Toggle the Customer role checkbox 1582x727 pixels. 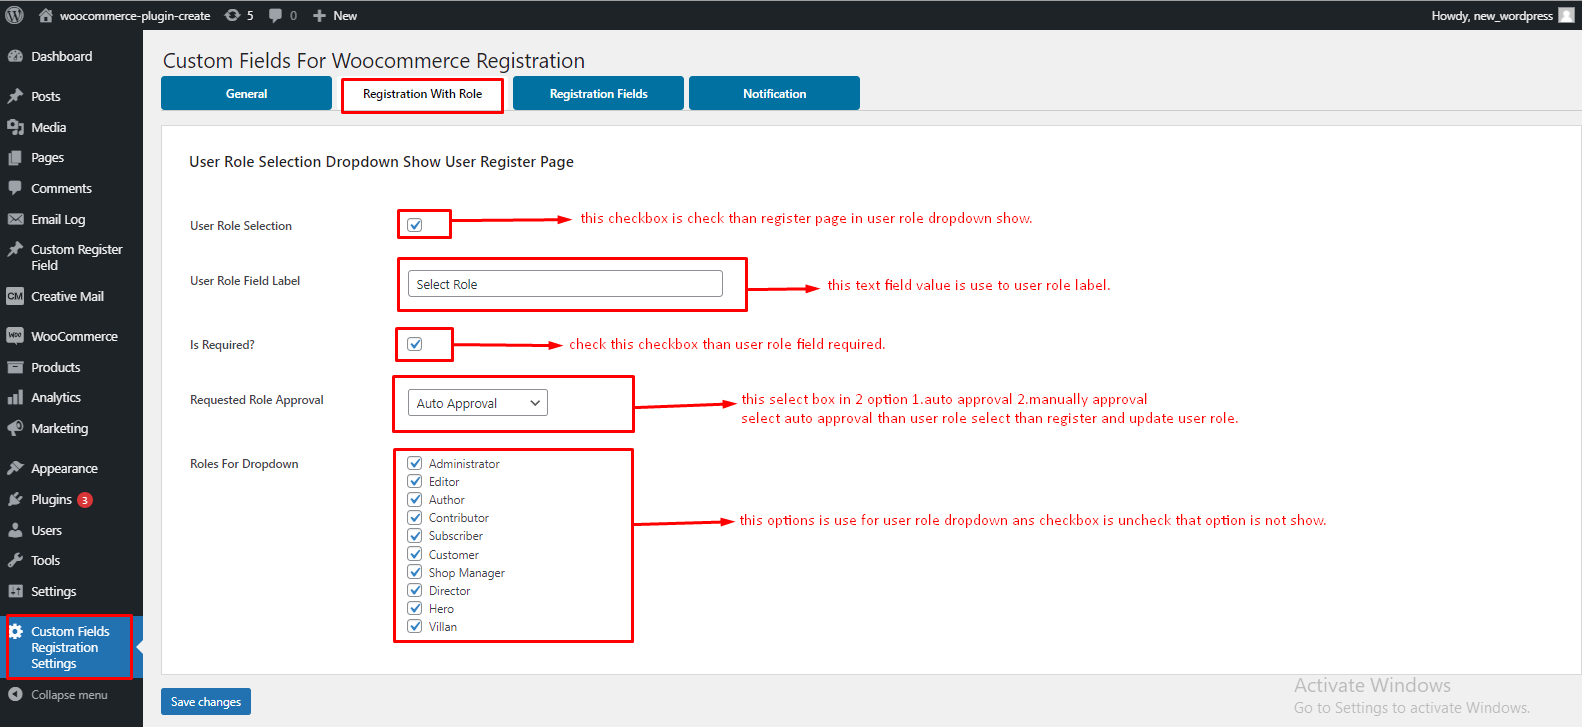(415, 554)
